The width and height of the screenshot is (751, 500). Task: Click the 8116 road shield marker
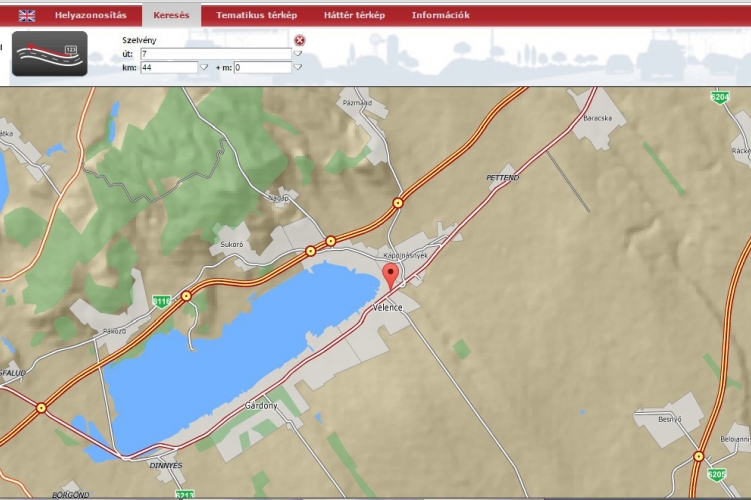point(161,301)
